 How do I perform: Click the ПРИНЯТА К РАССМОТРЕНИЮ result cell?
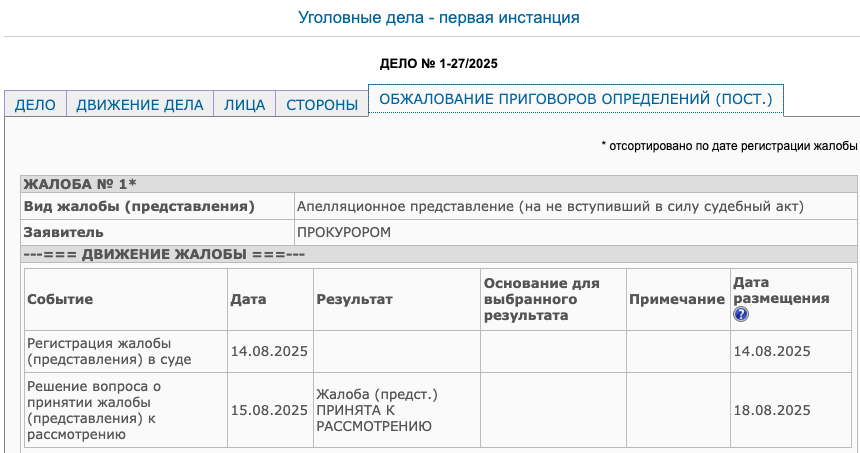[397, 410]
